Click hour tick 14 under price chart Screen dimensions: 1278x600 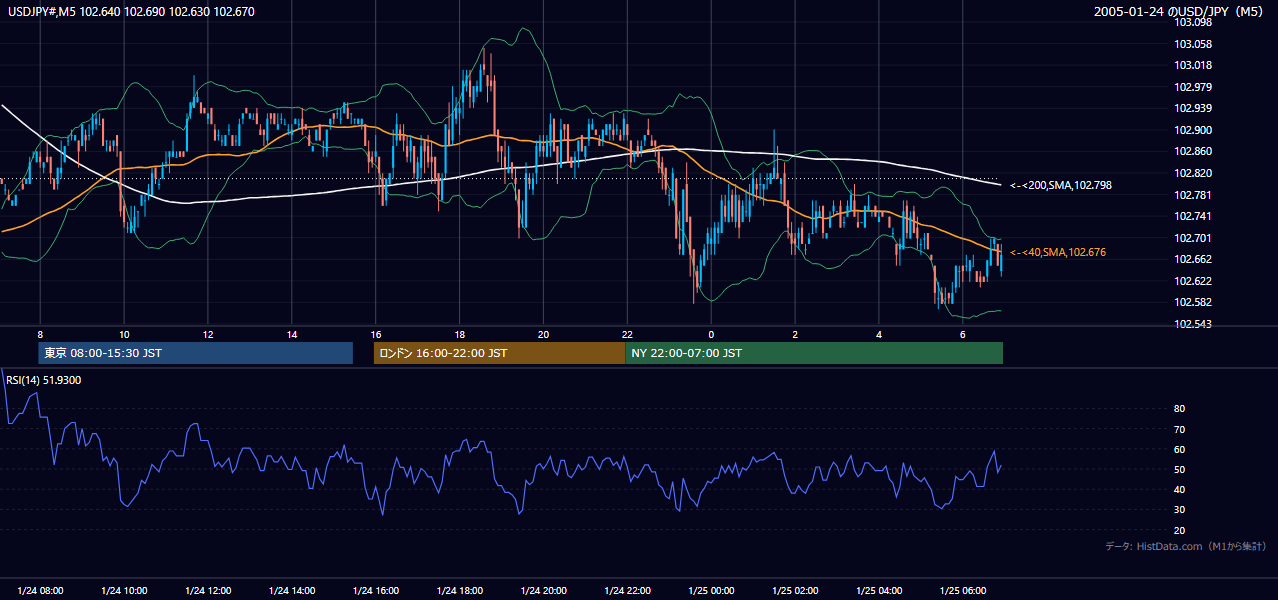[292, 334]
